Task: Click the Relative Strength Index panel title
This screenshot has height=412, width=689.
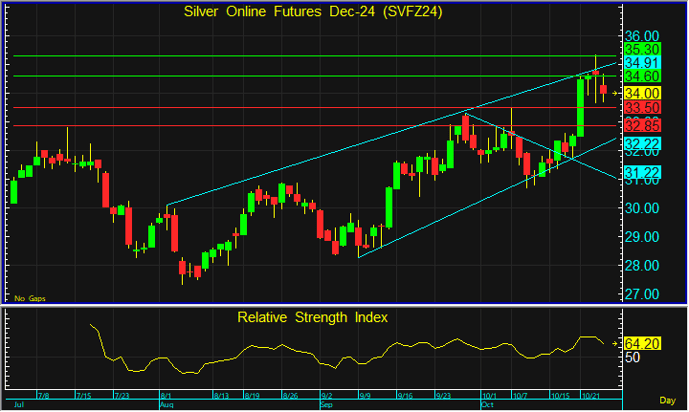Action: click(x=312, y=317)
